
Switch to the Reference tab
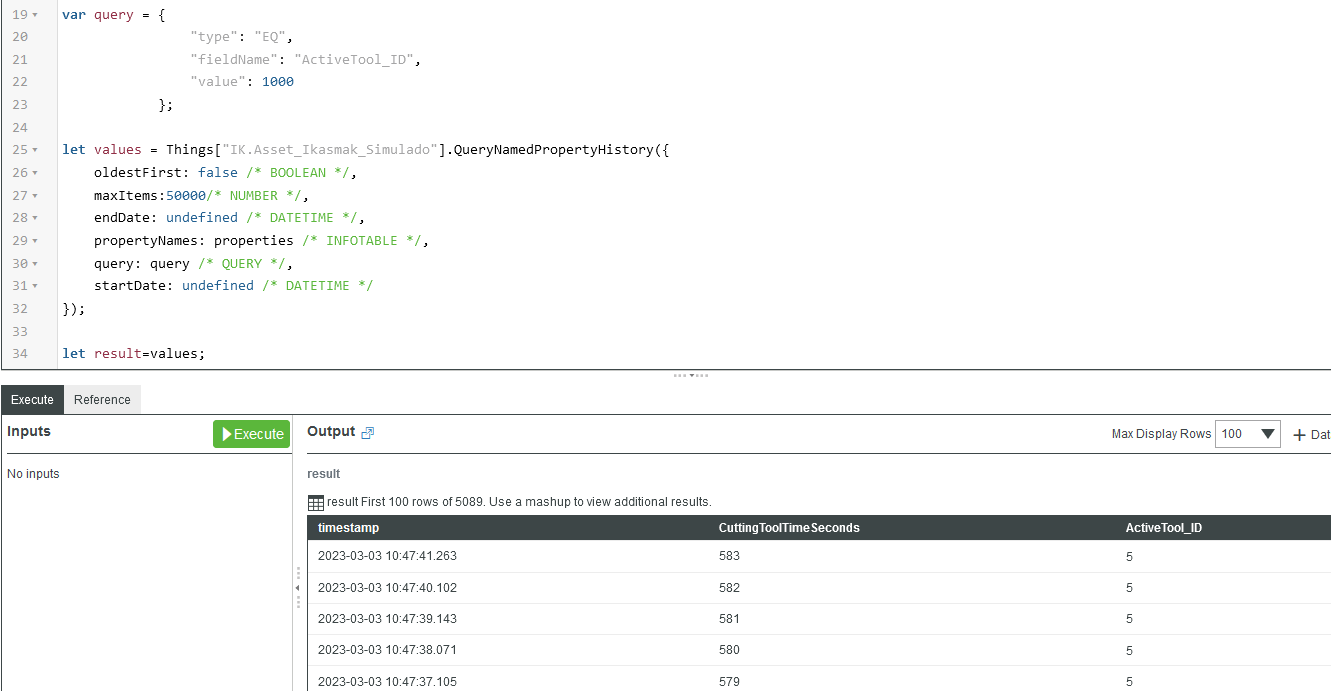(102, 400)
